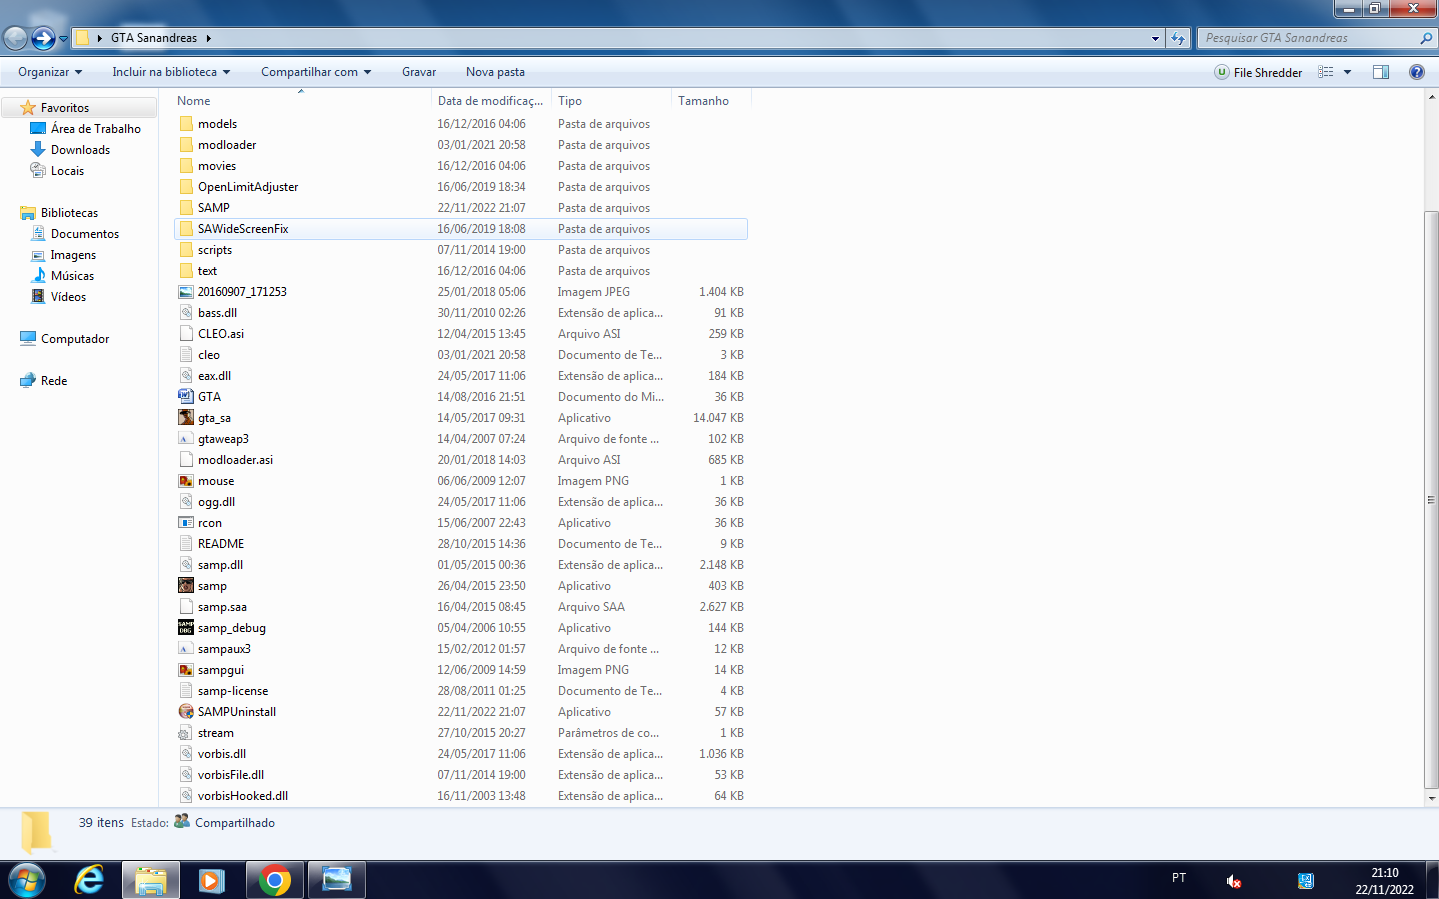The height and width of the screenshot is (899, 1439).
Task: Expand address bar history dropdown
Action: coord(1155,38)
